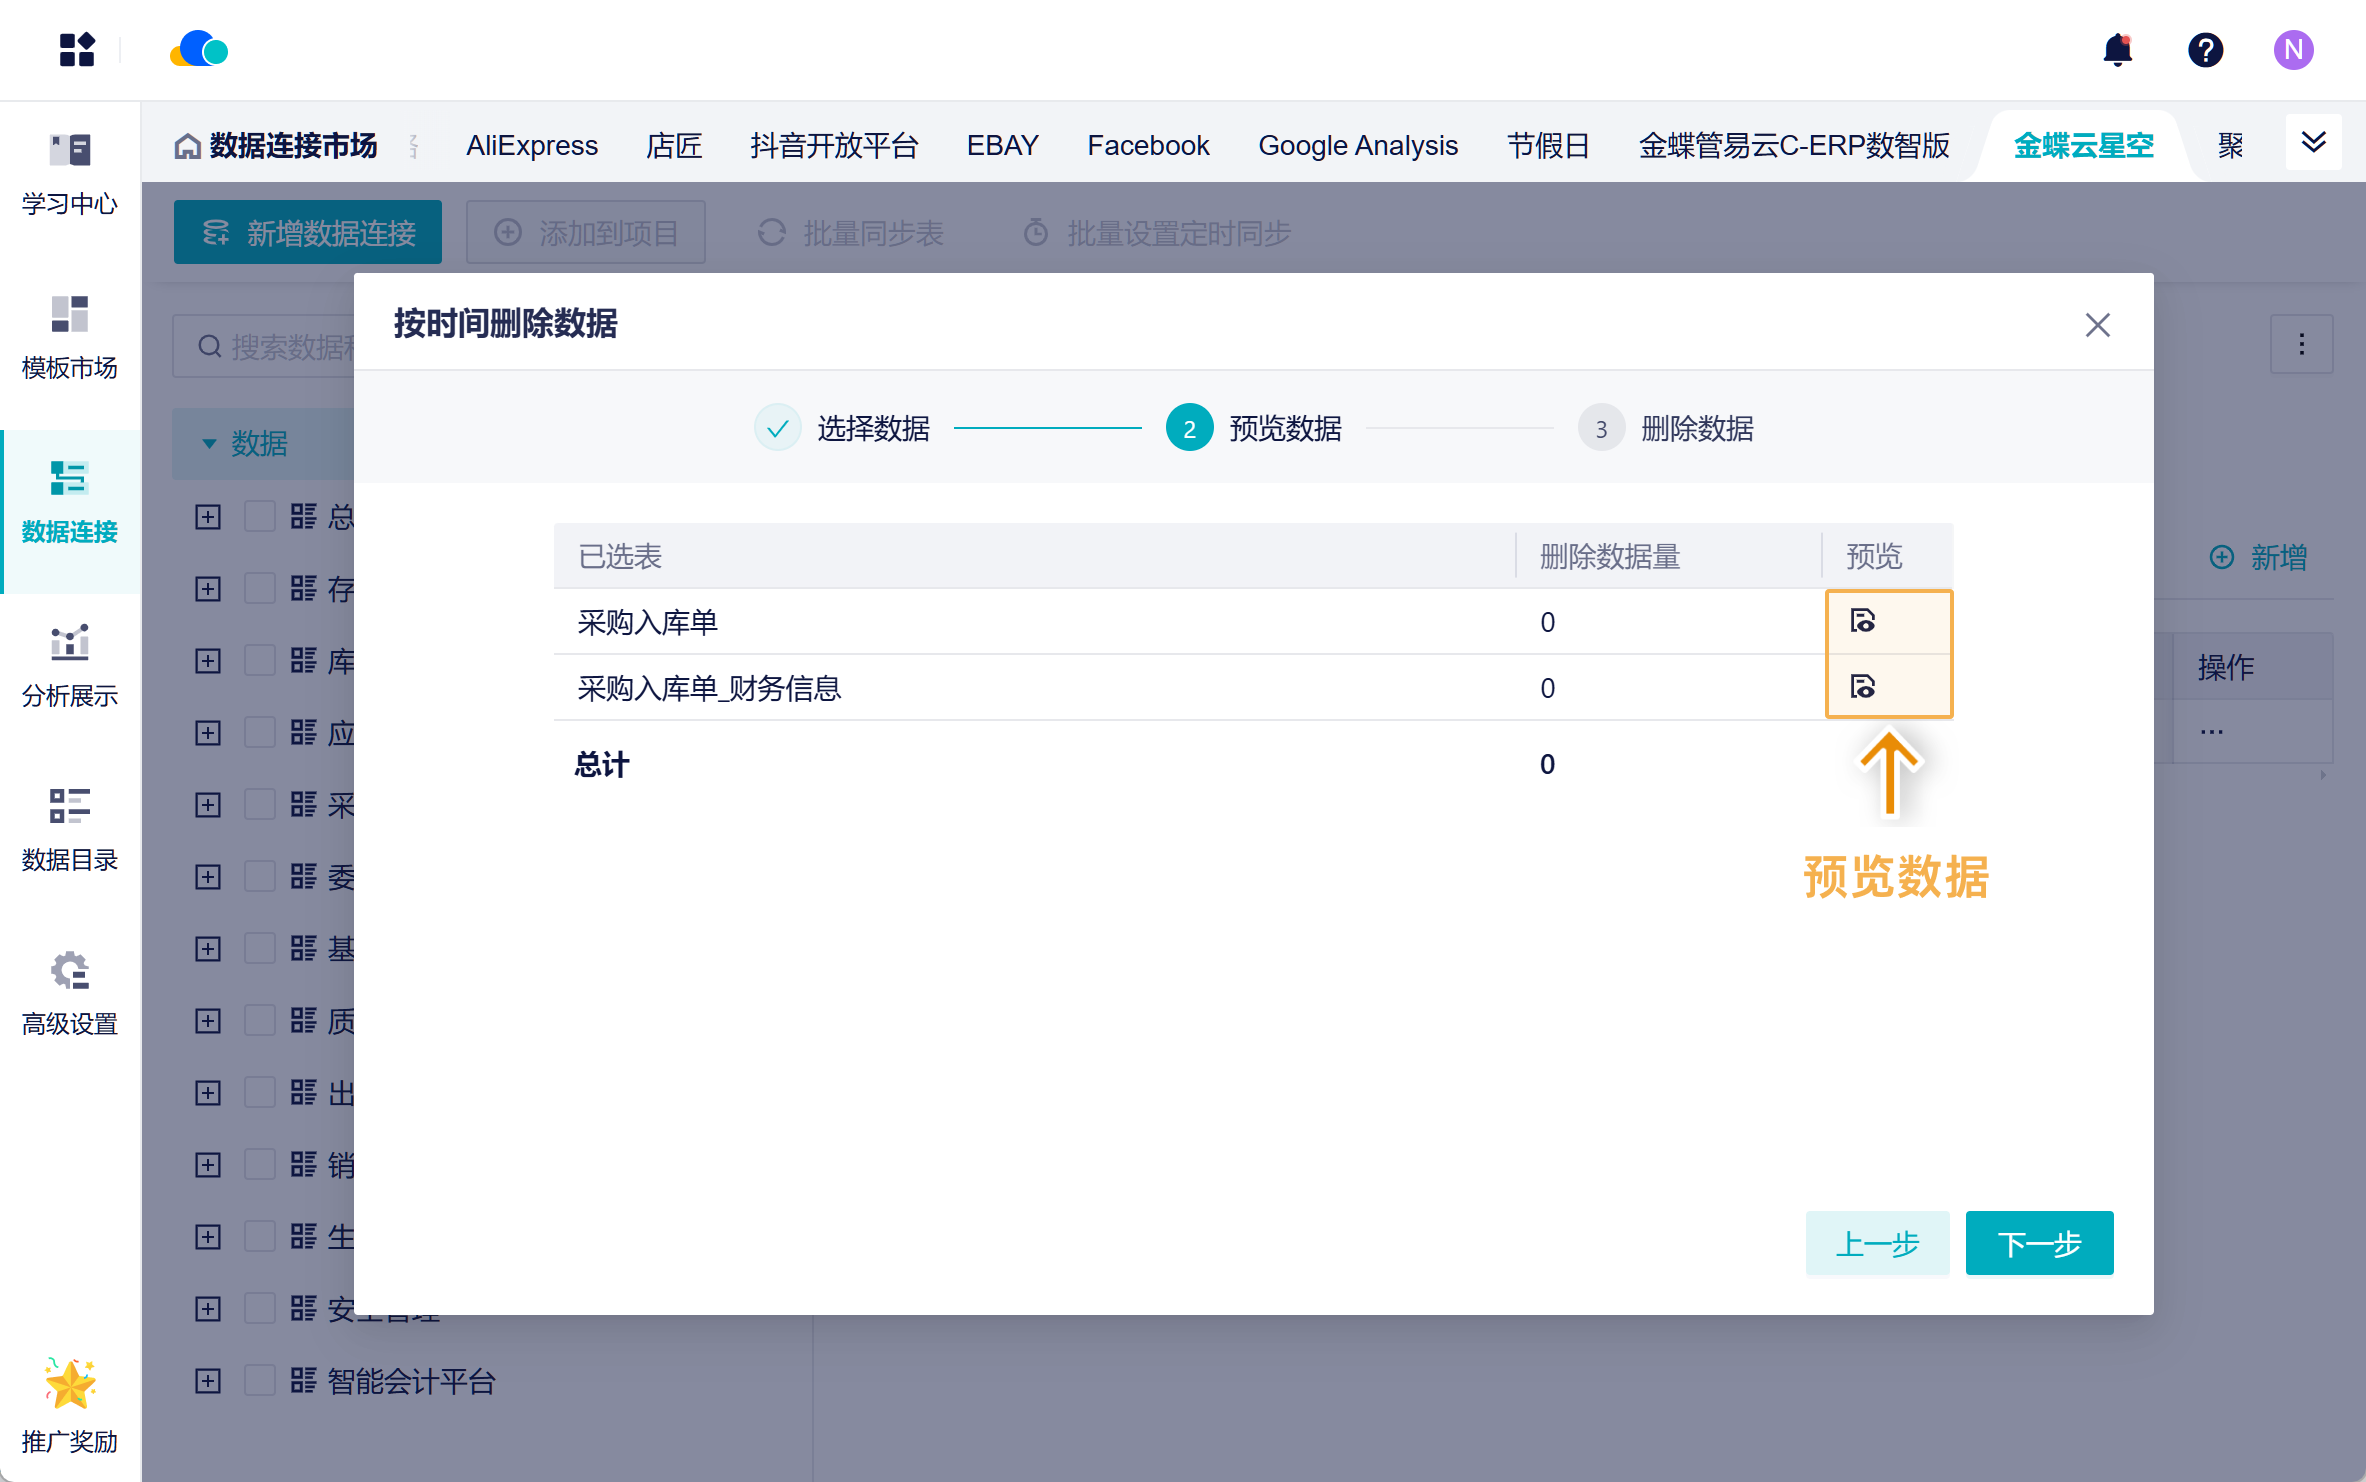Screen dimensions: 2366x1482
Task: Click the 添加到项目 button
Action: [x=586, y=232]
